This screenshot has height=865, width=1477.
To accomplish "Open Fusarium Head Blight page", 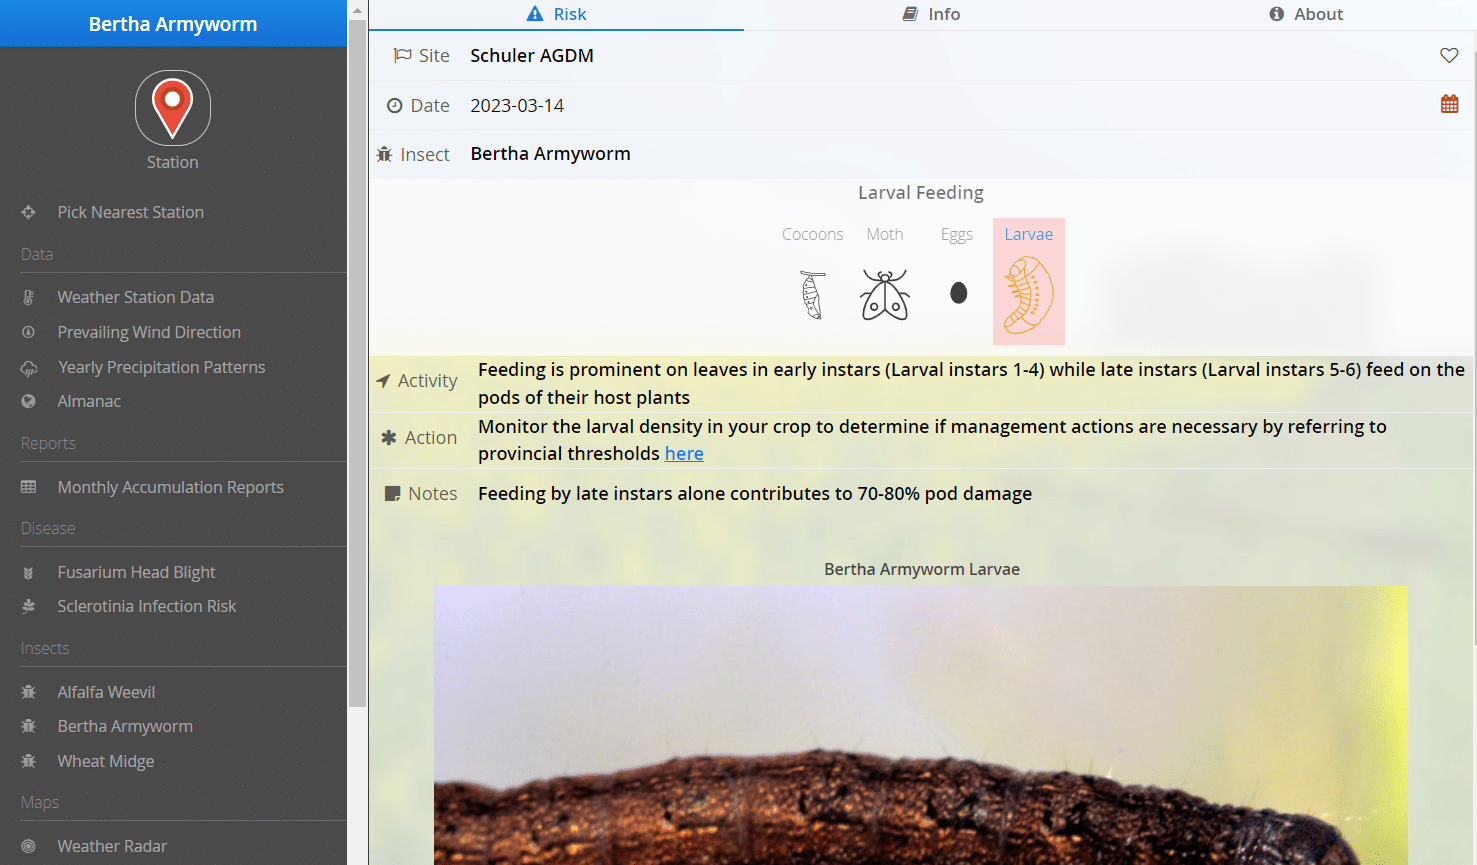I will [x=137, y=572].
